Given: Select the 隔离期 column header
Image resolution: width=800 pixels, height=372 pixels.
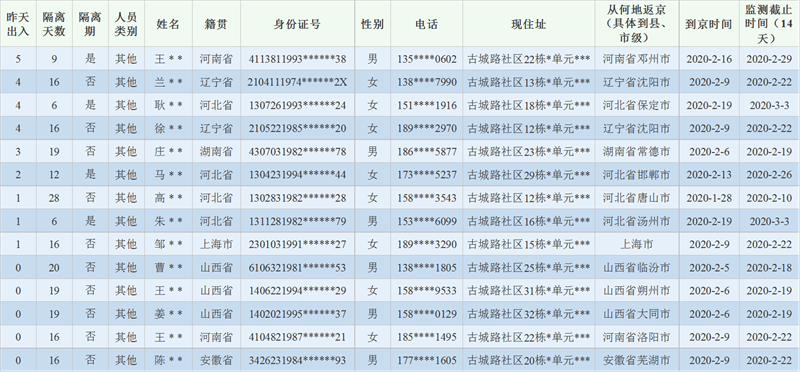Looking at the screenshot, I should pos(90,24).
